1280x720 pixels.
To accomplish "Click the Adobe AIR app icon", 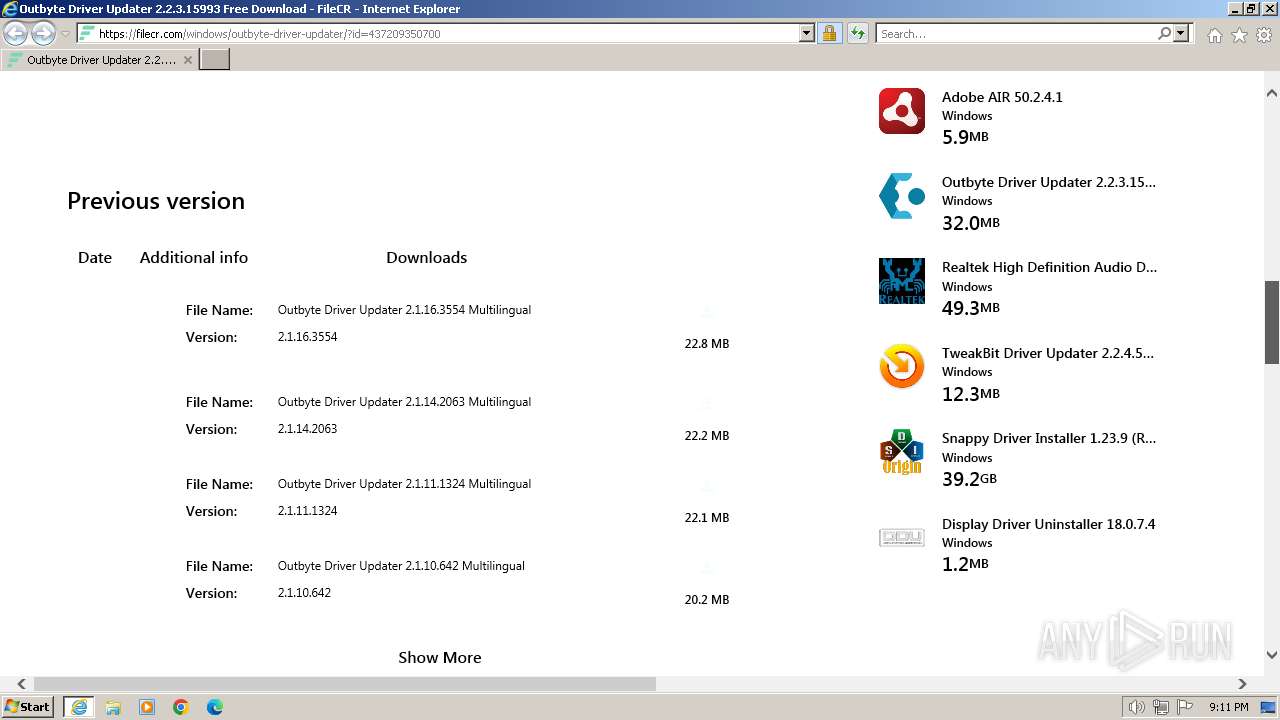I will 901,111.
